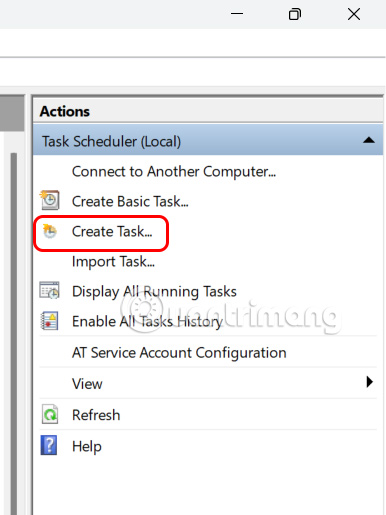Click Create Basic Task text
This screenshot has width=386, height=515.
click(130, 202)
